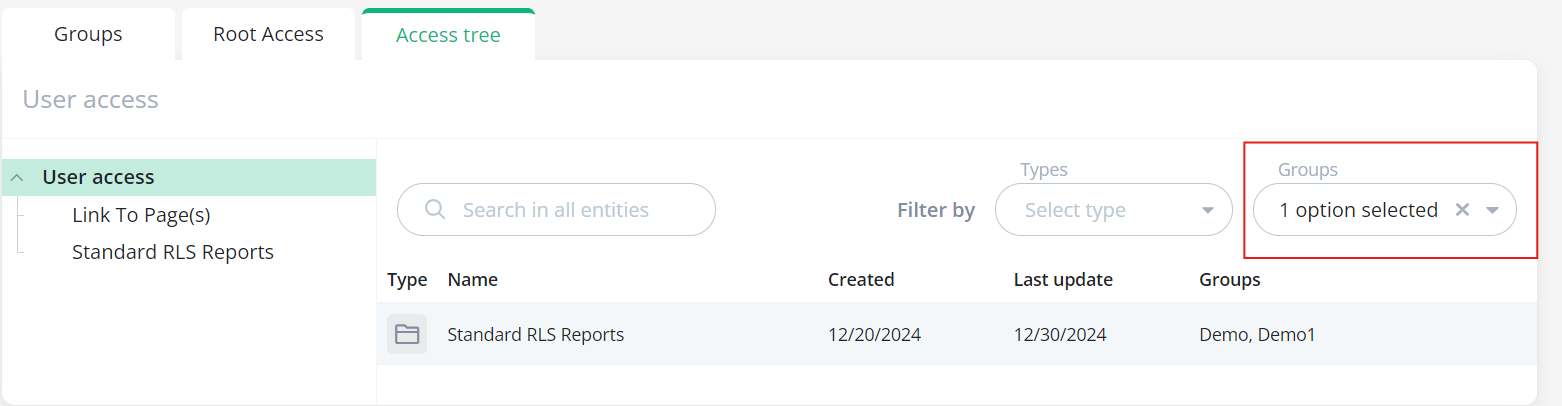Open the Select type dropdown
The width and height of the screenshot is (1562, 406).
(1113, 210)
